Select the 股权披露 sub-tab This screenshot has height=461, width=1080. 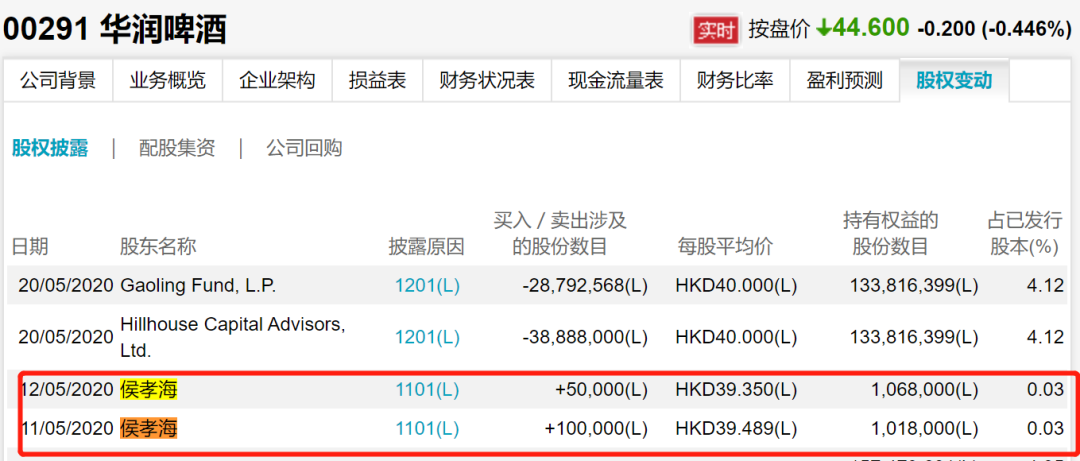click(x=50, y=147)
